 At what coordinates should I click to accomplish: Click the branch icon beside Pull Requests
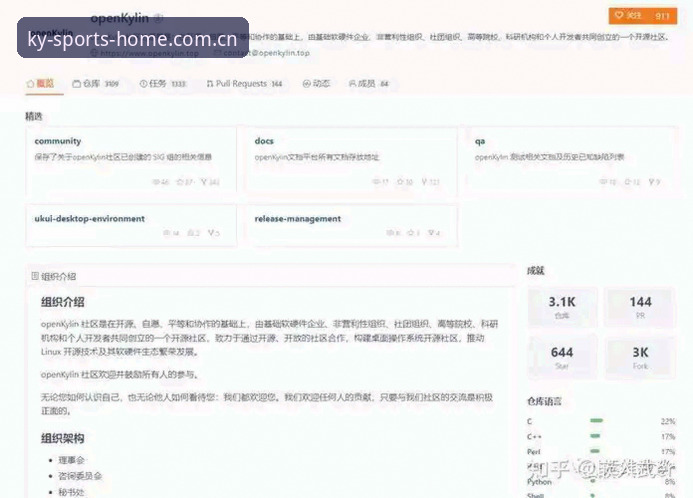[x=210, y=84]
